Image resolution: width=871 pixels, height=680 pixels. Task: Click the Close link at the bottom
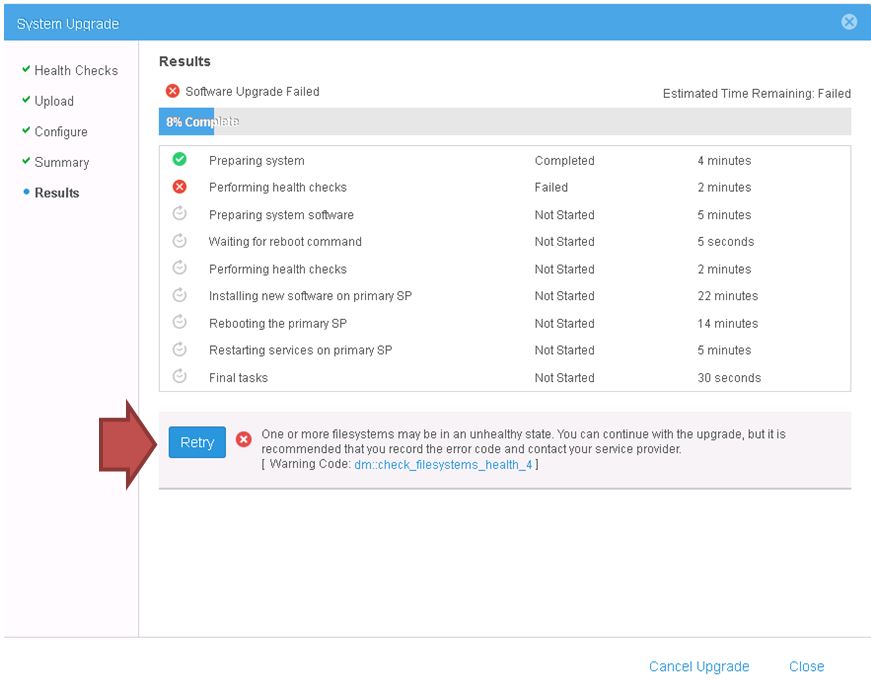(806, 666)
